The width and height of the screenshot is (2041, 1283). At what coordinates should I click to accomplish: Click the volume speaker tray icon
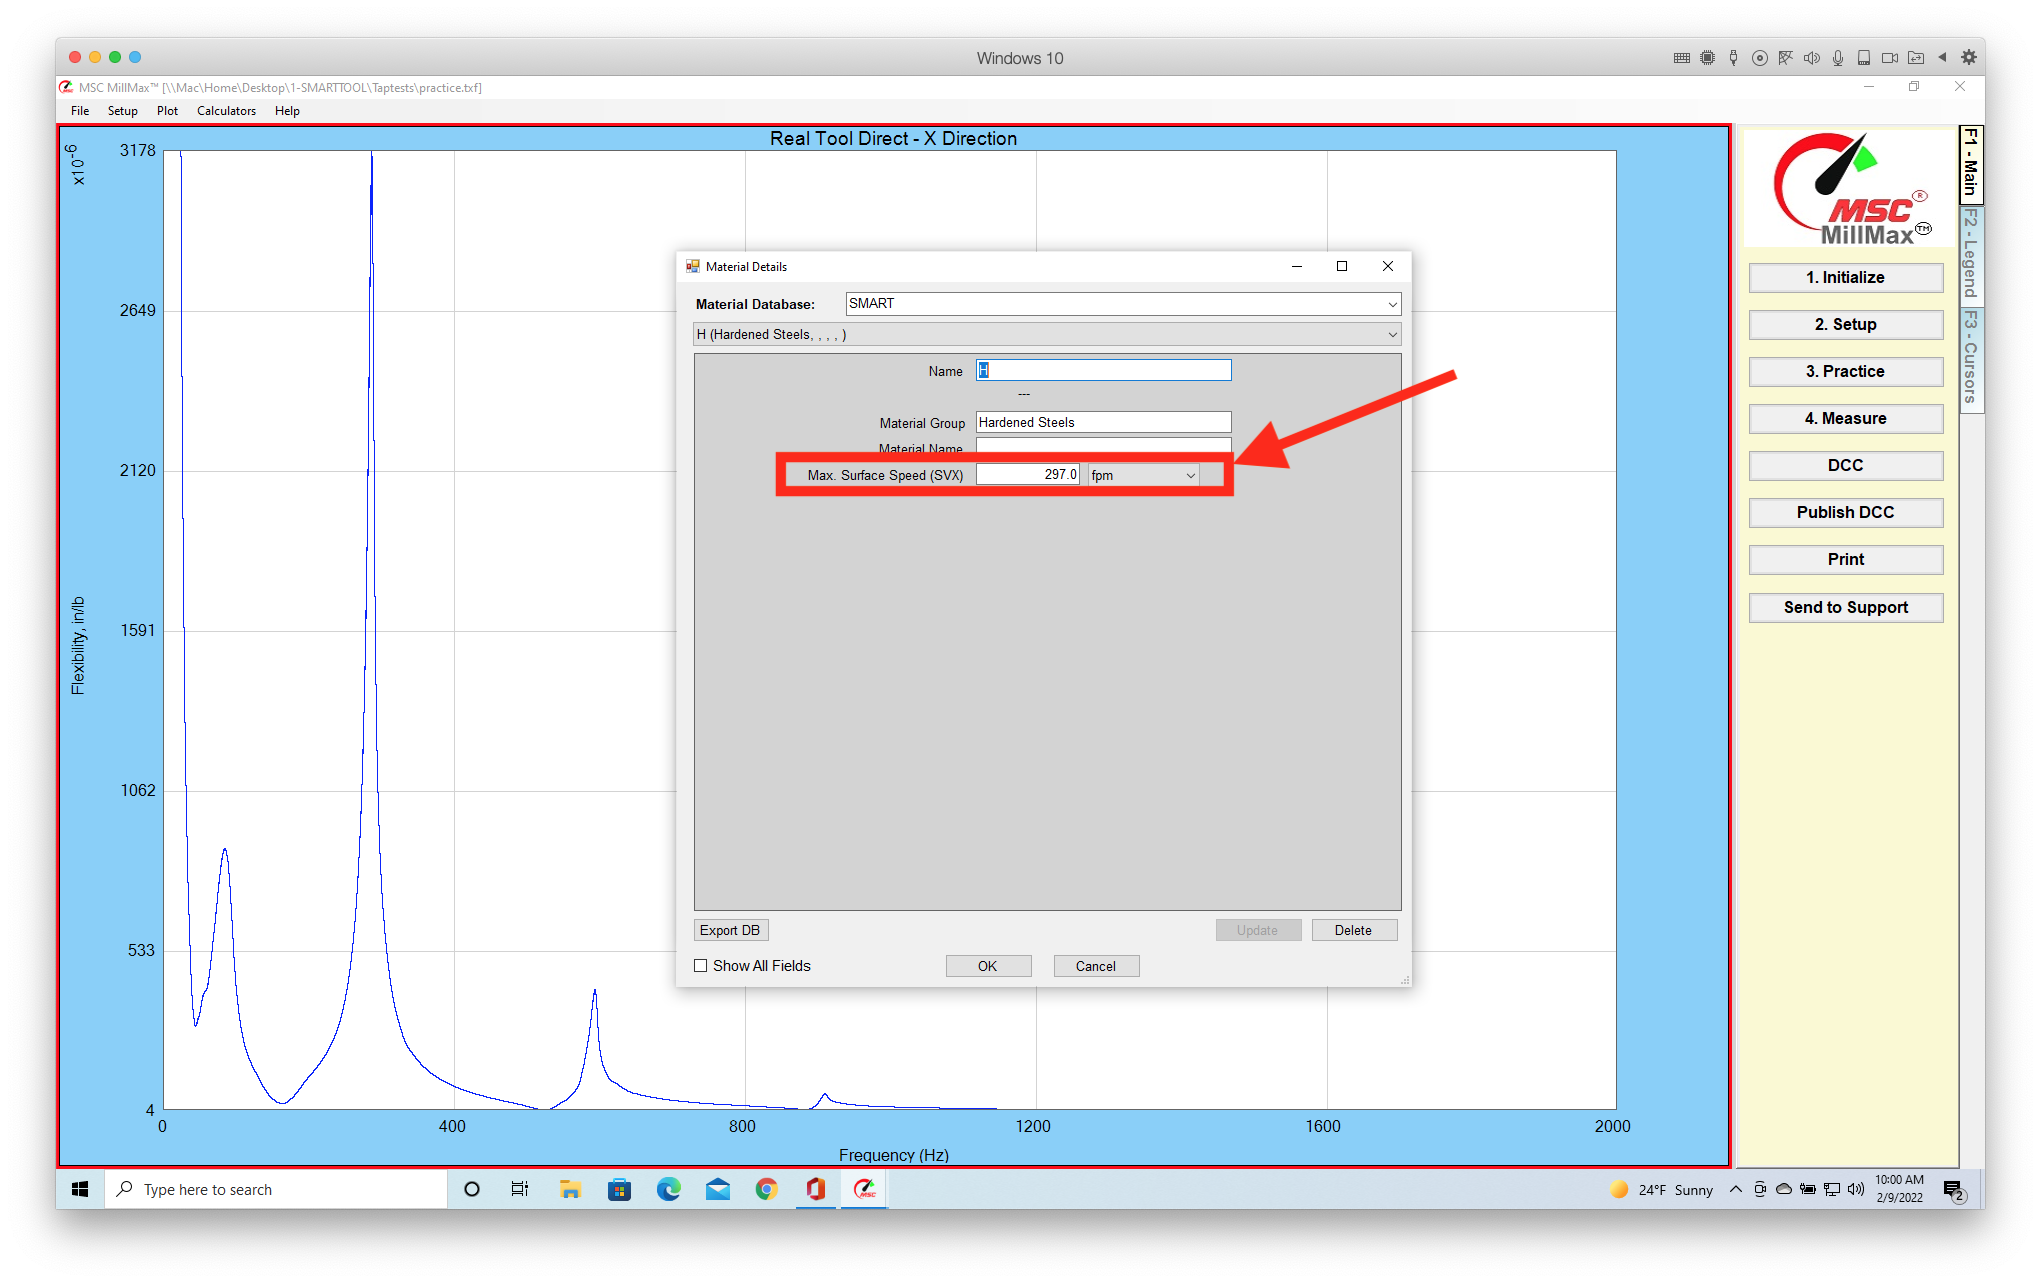coord(1856,1189)
